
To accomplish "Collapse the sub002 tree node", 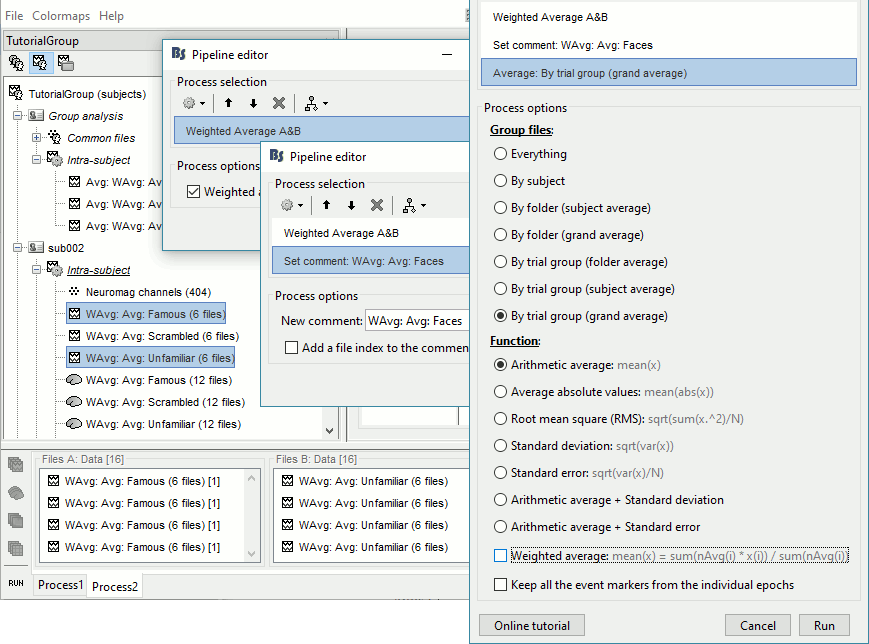I will (x=18, y=248).
